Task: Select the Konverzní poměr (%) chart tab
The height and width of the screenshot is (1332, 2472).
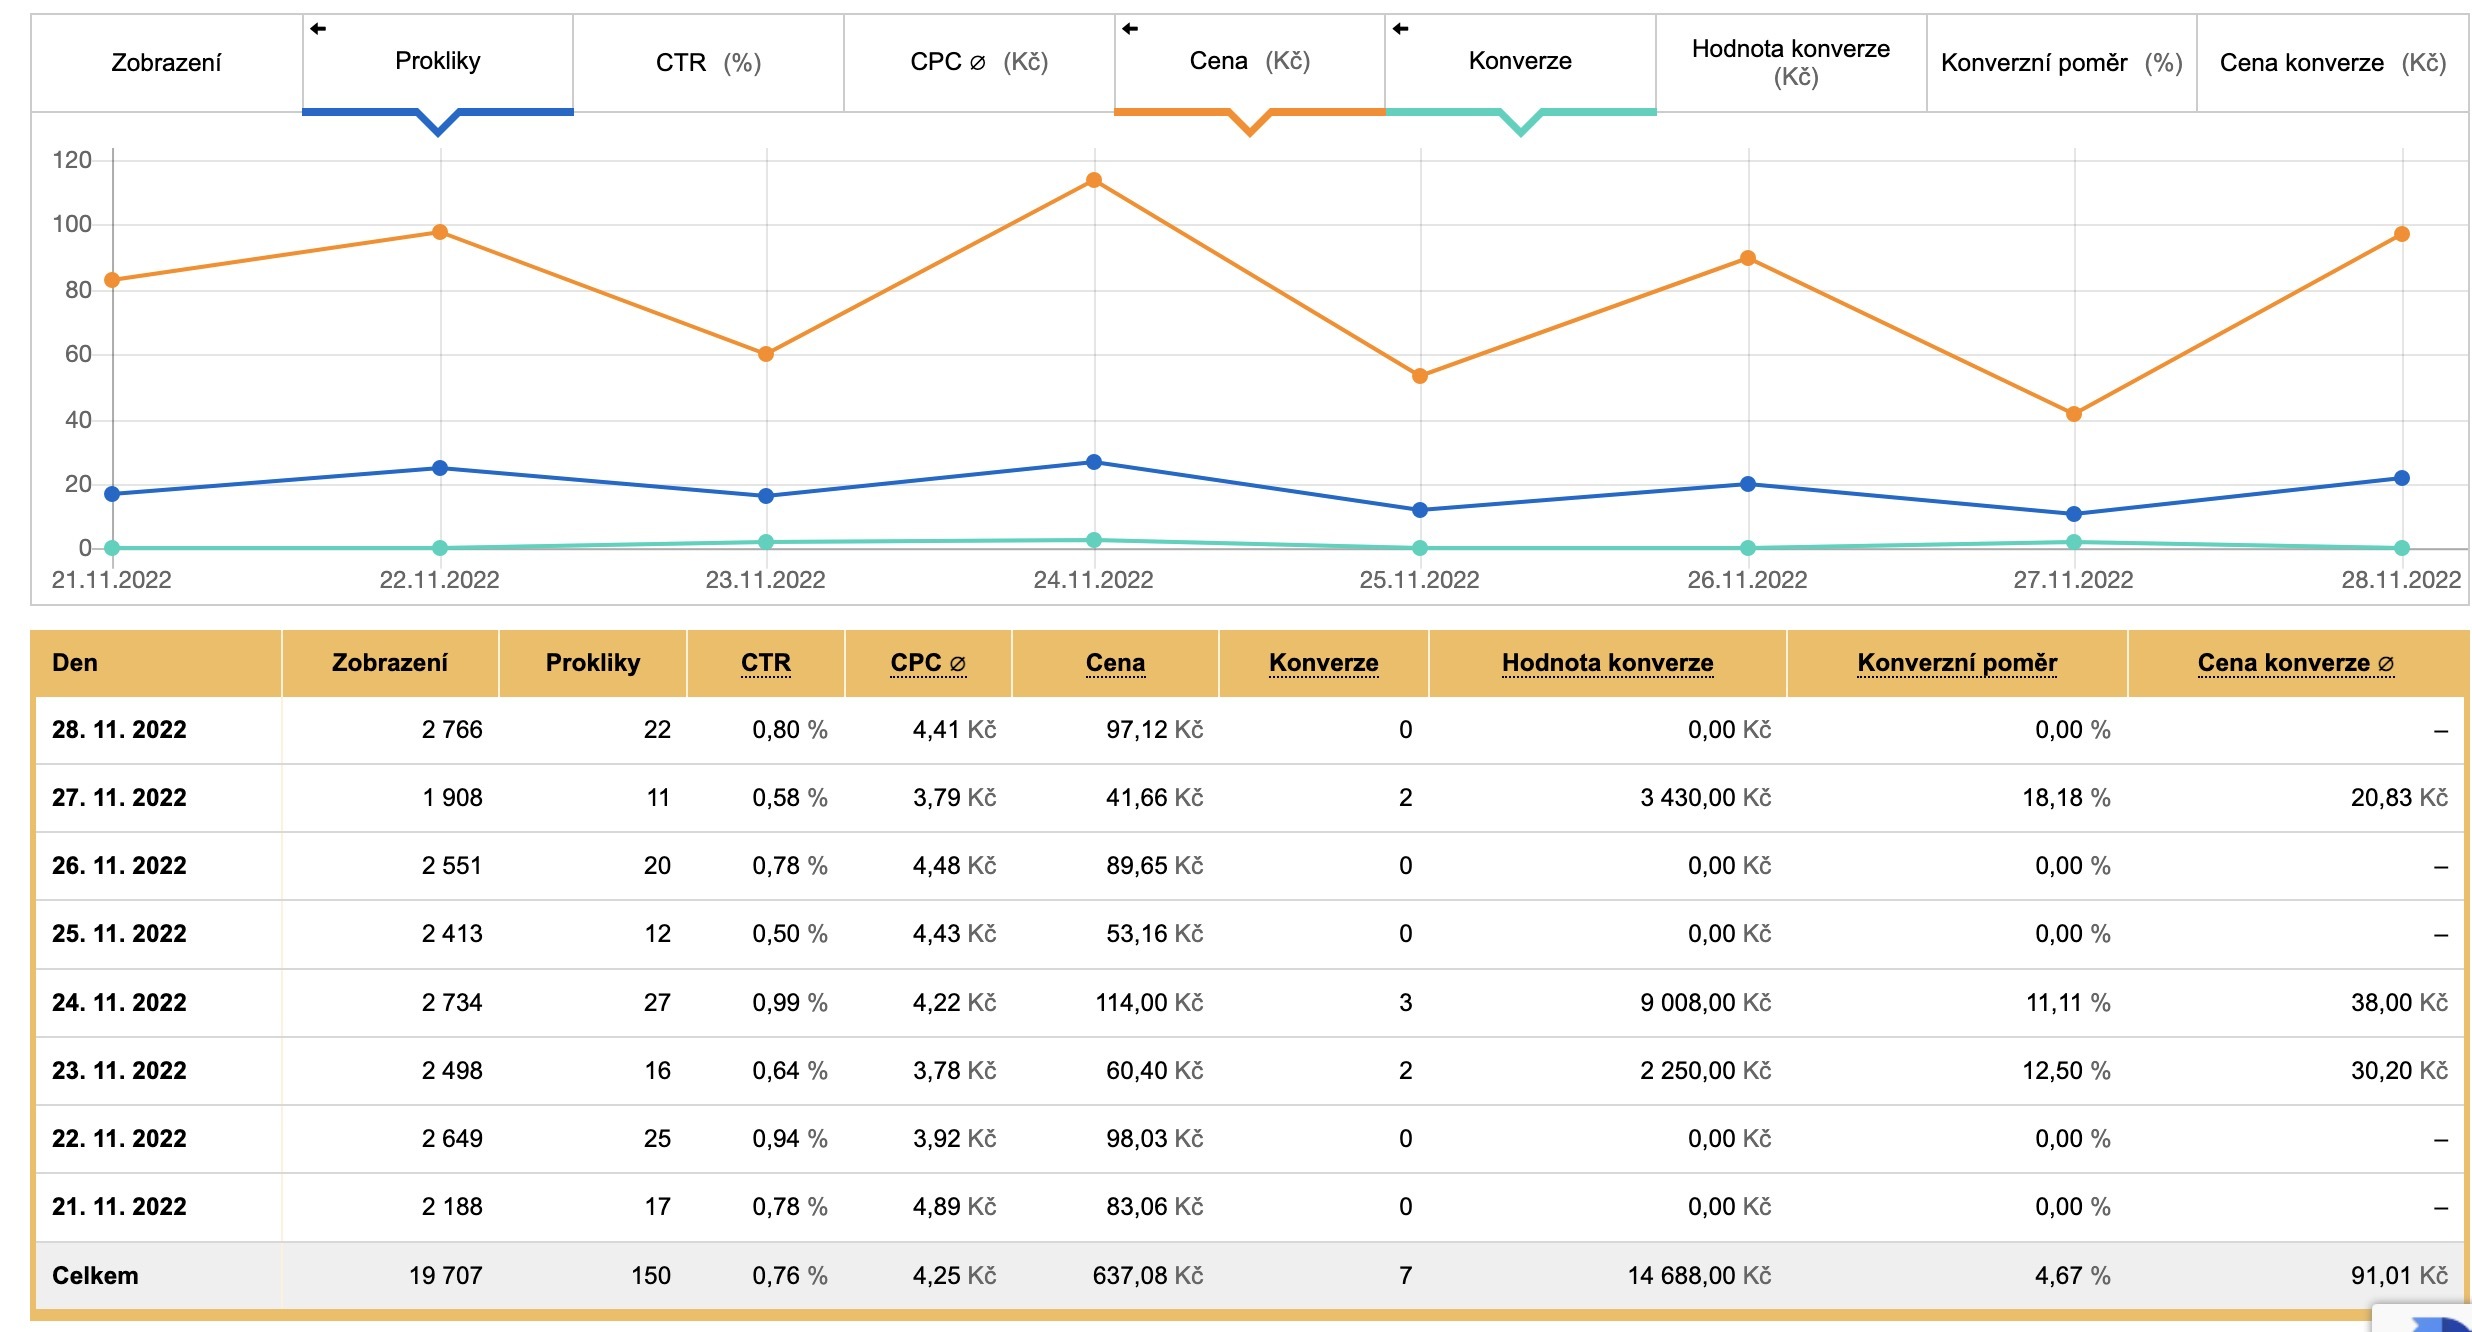Action: 2061,63
